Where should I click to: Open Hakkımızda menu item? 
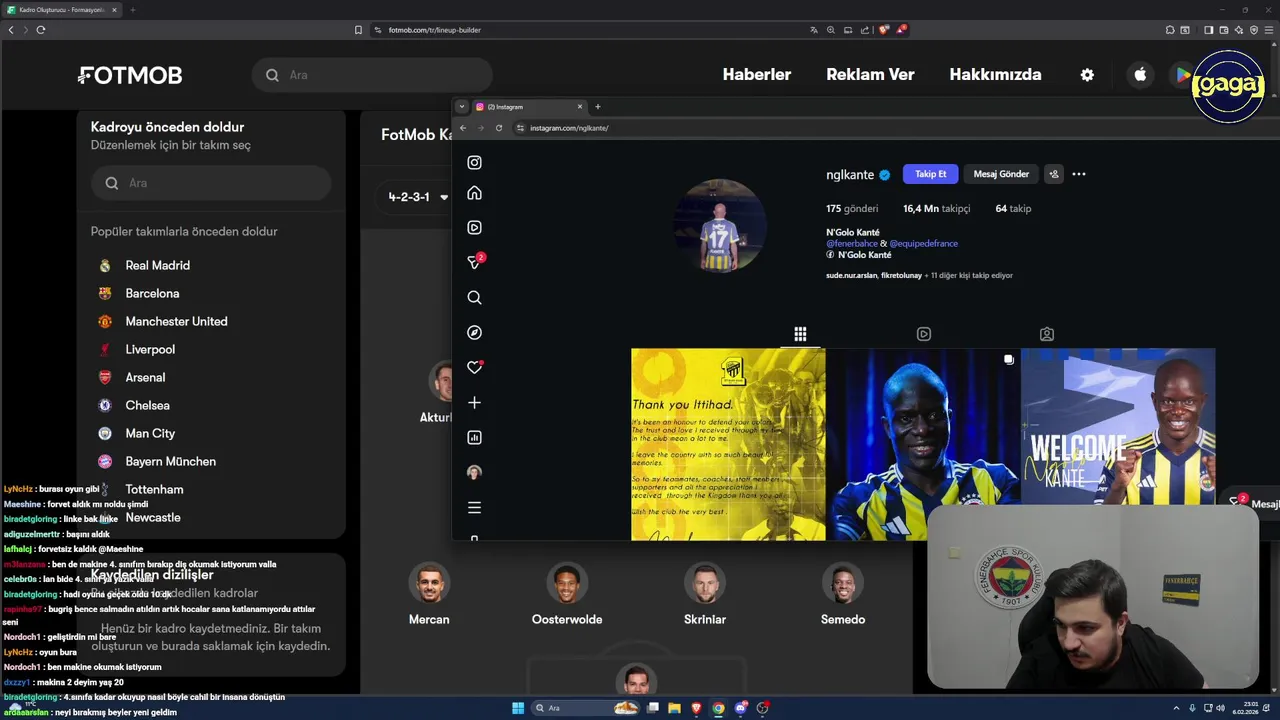[x=995, y=75]
